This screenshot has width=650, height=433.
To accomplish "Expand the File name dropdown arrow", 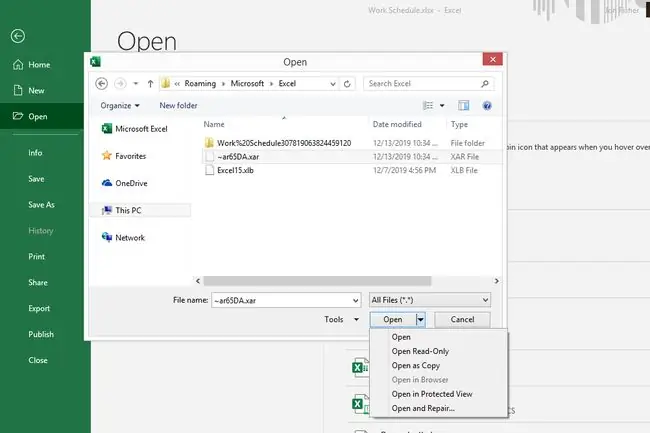I will tap(356, 300).
